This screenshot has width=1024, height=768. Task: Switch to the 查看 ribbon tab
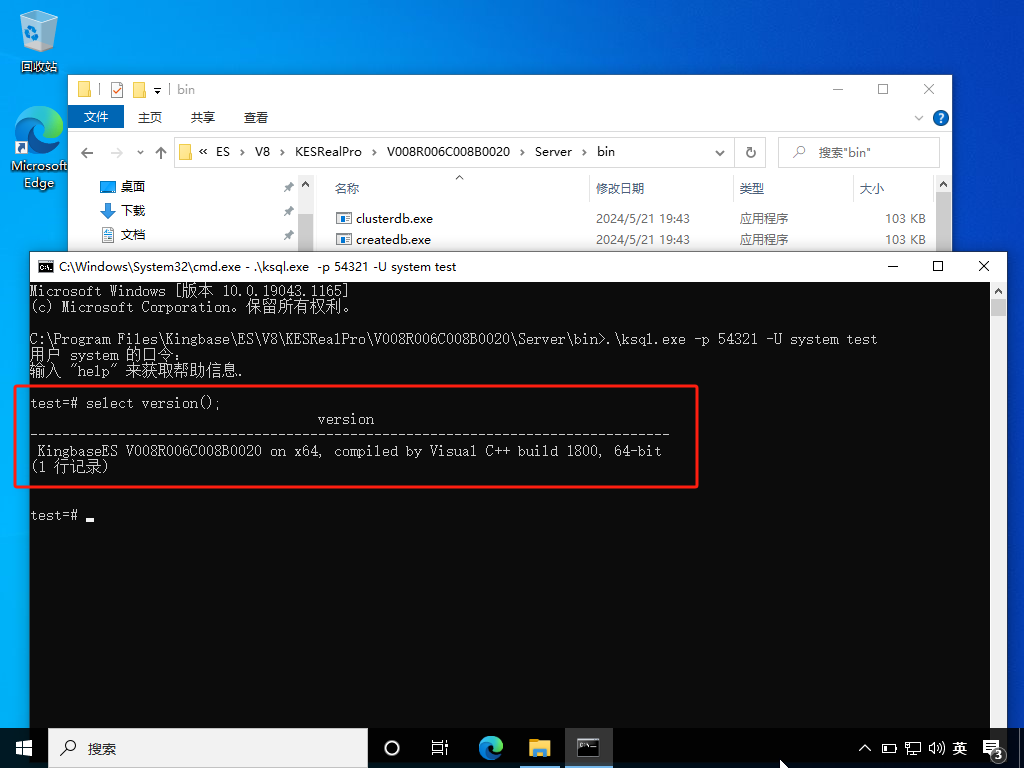(x=256, y=117)
